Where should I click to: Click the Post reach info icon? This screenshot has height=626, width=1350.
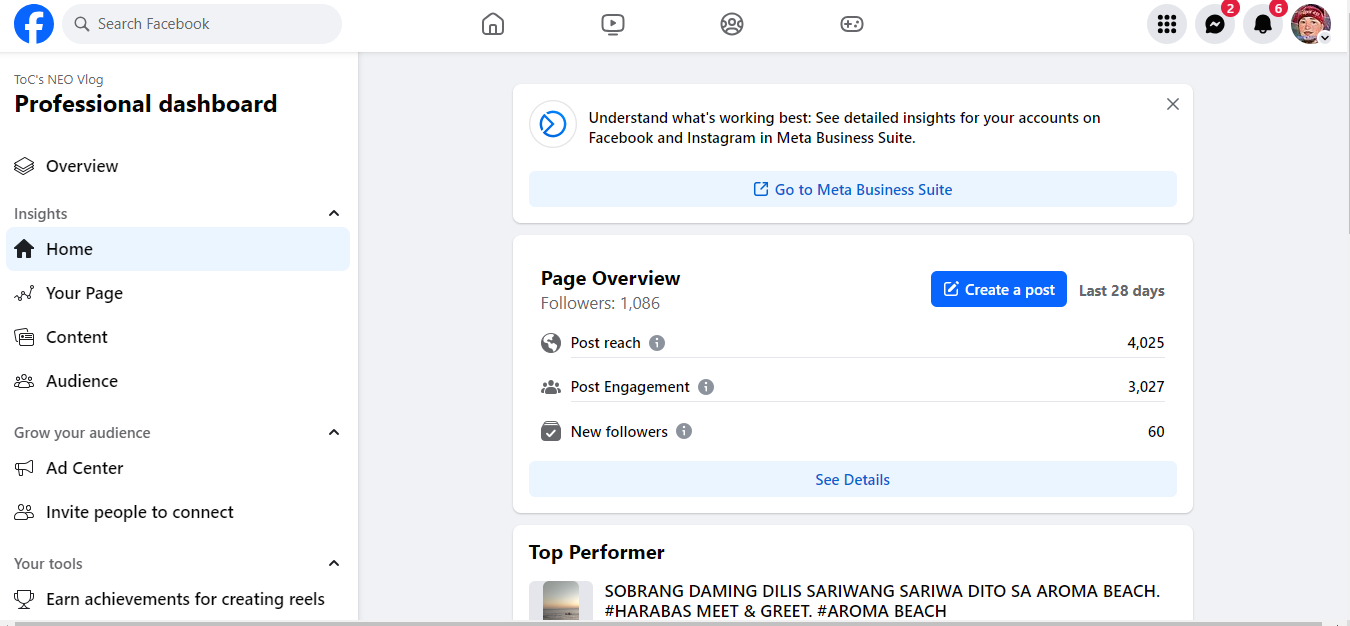657,343
